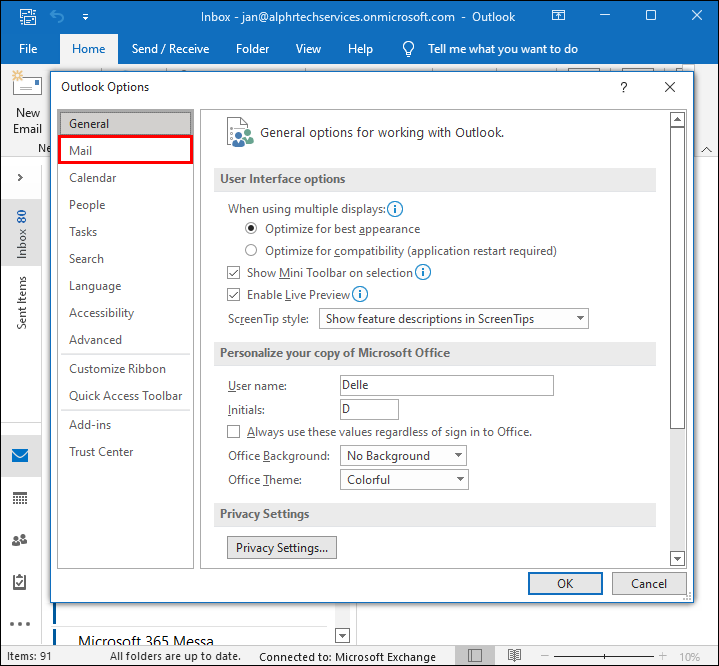Click the Initials input field

tap(369, 409)
